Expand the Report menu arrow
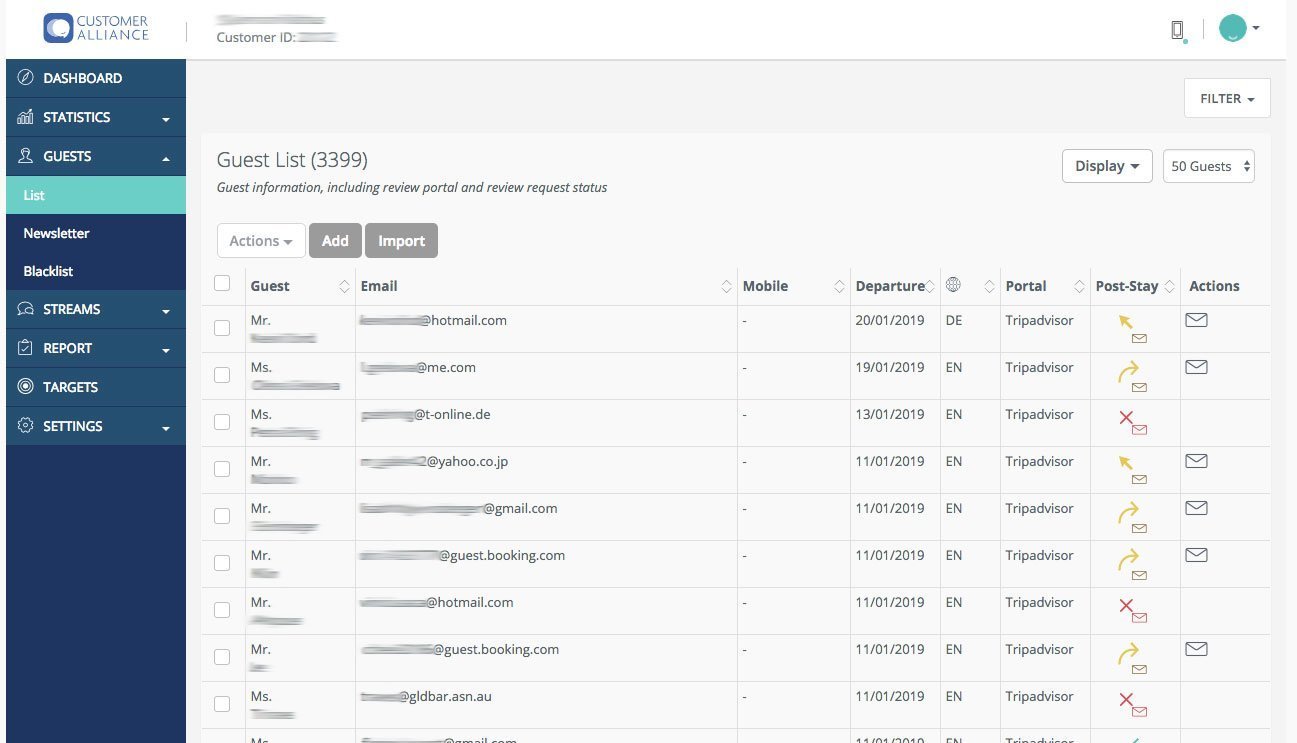 166,350
